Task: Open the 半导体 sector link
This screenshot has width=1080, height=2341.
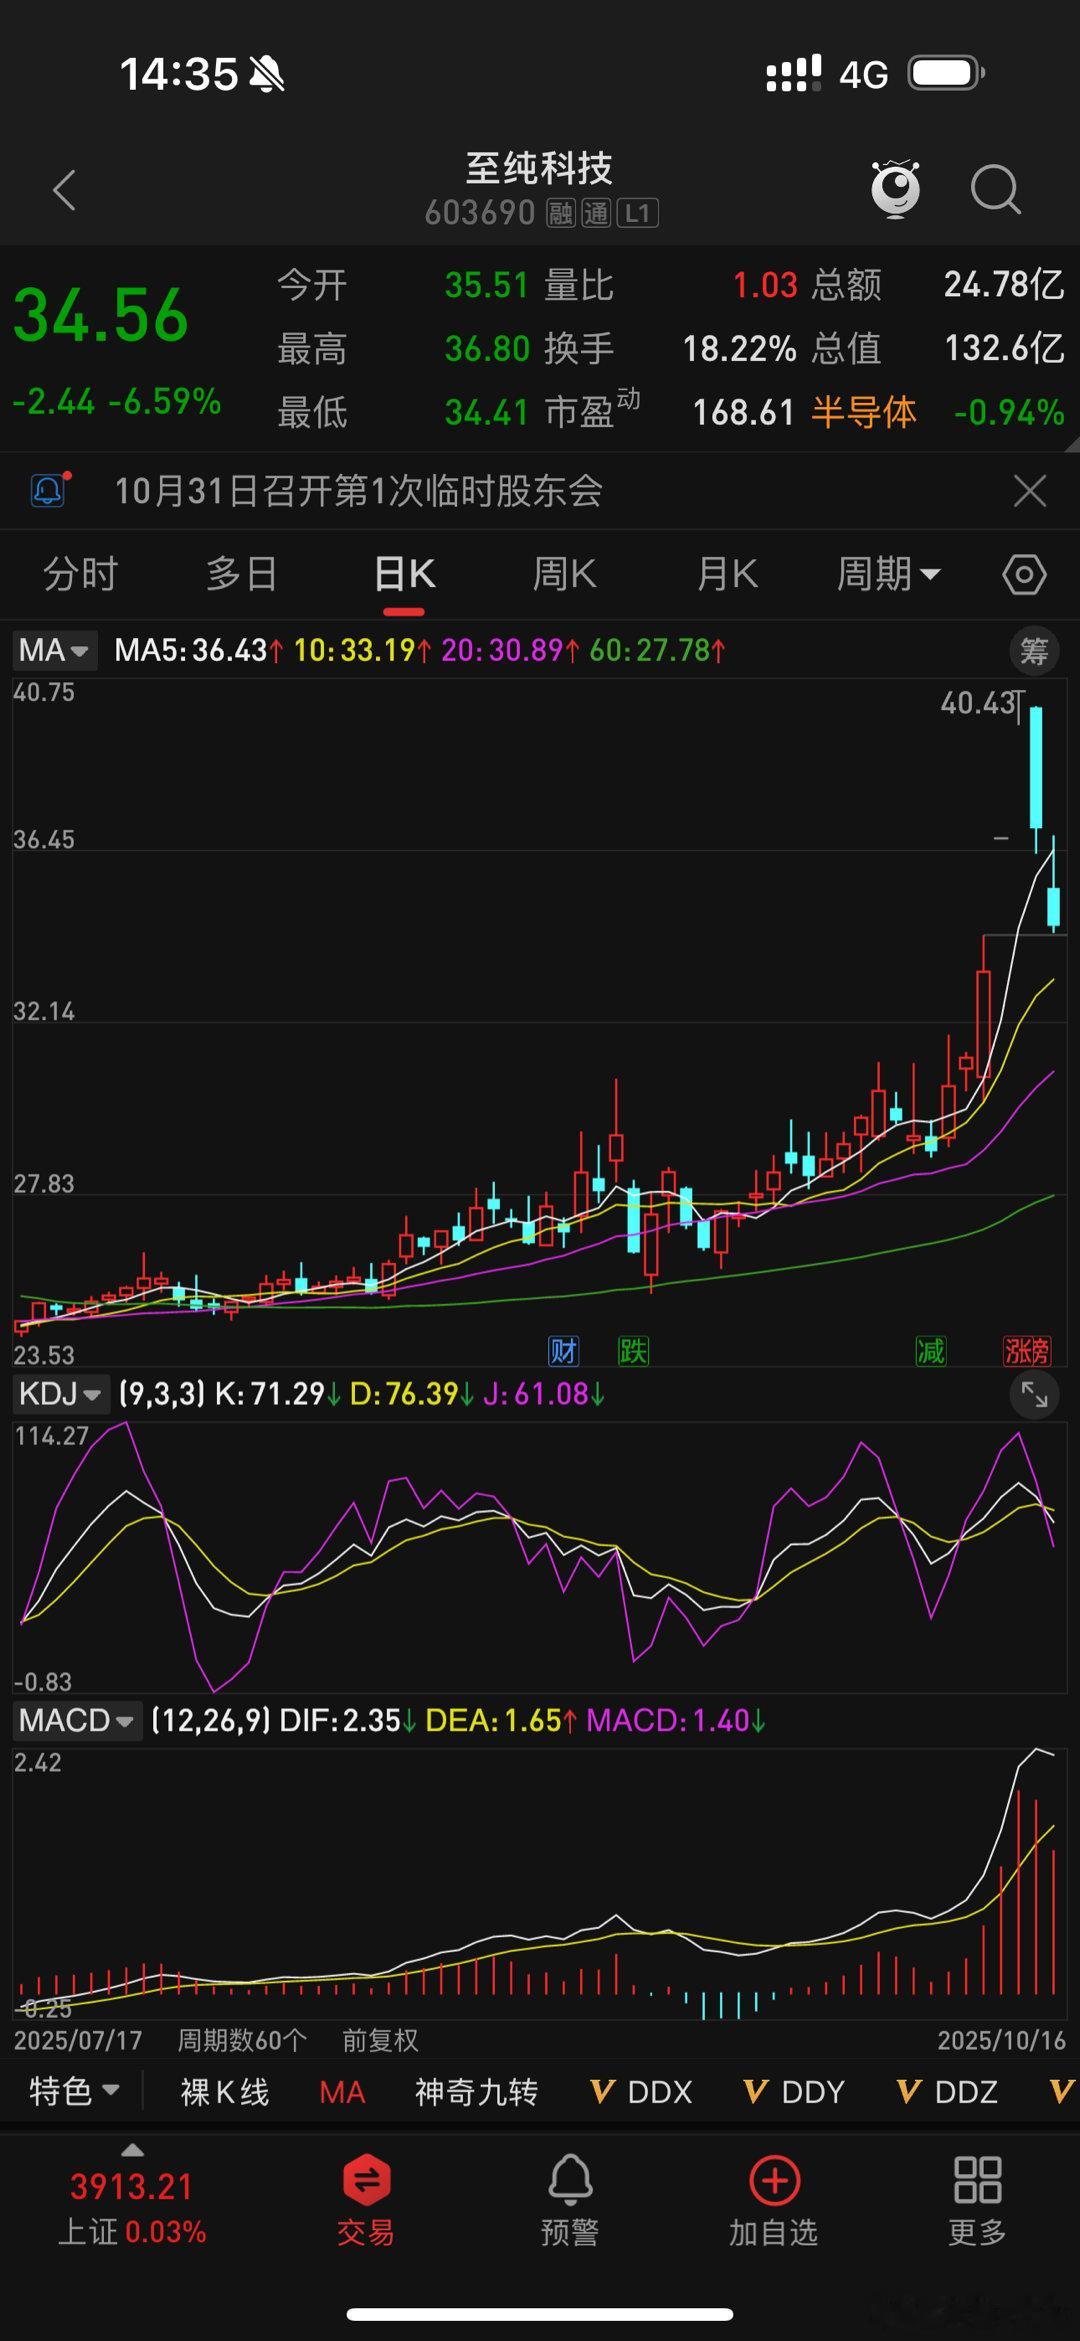Action: pyautogui.click(x=864, y=412)
